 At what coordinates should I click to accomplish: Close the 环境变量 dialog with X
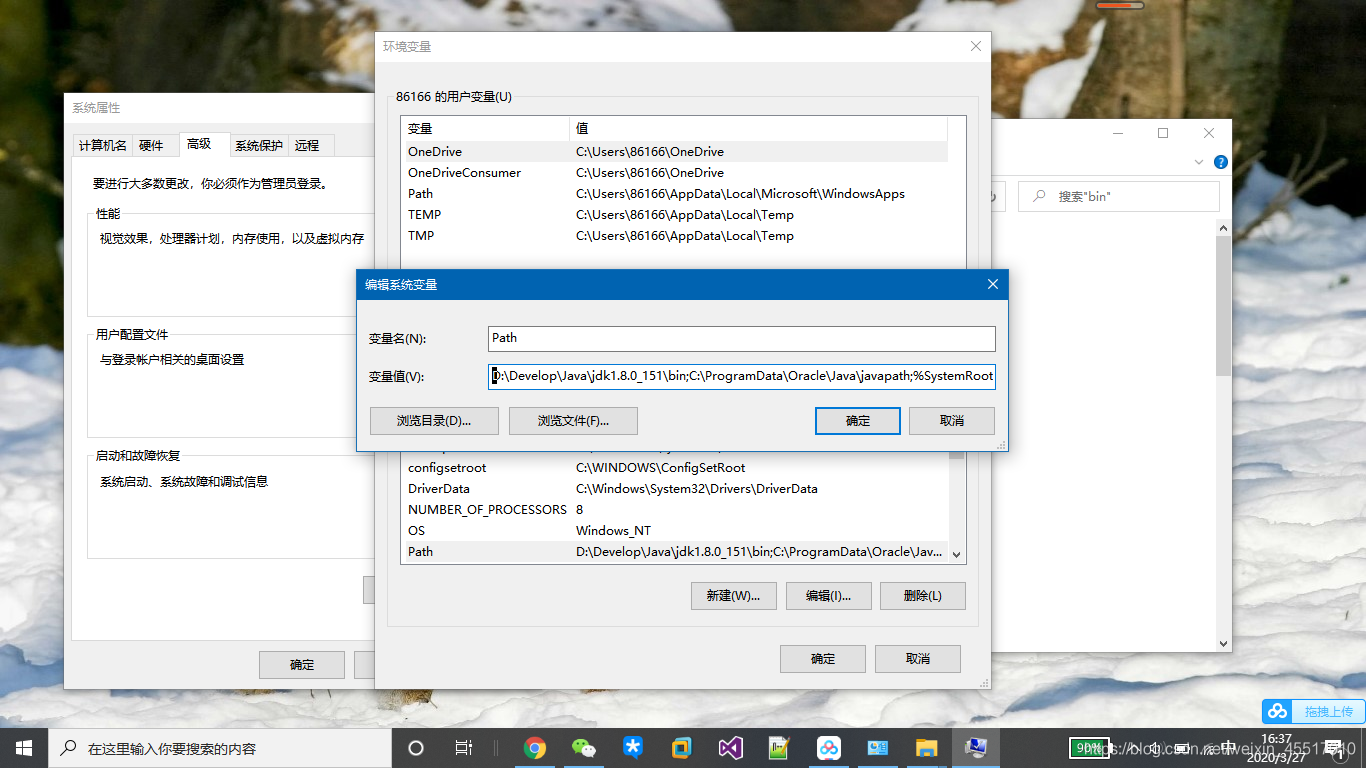[976, 46]
